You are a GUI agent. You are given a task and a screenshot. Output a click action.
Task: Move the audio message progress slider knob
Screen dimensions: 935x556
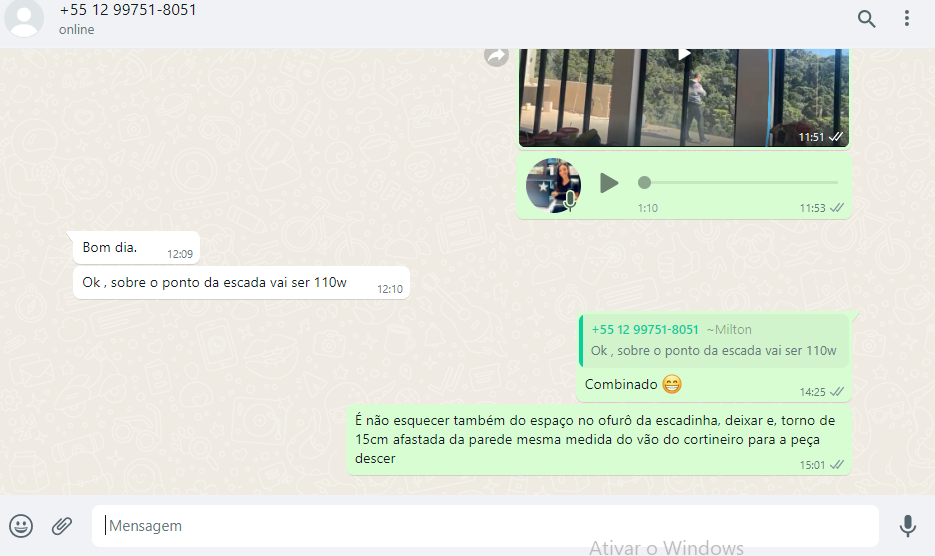(x=644, y=183)
